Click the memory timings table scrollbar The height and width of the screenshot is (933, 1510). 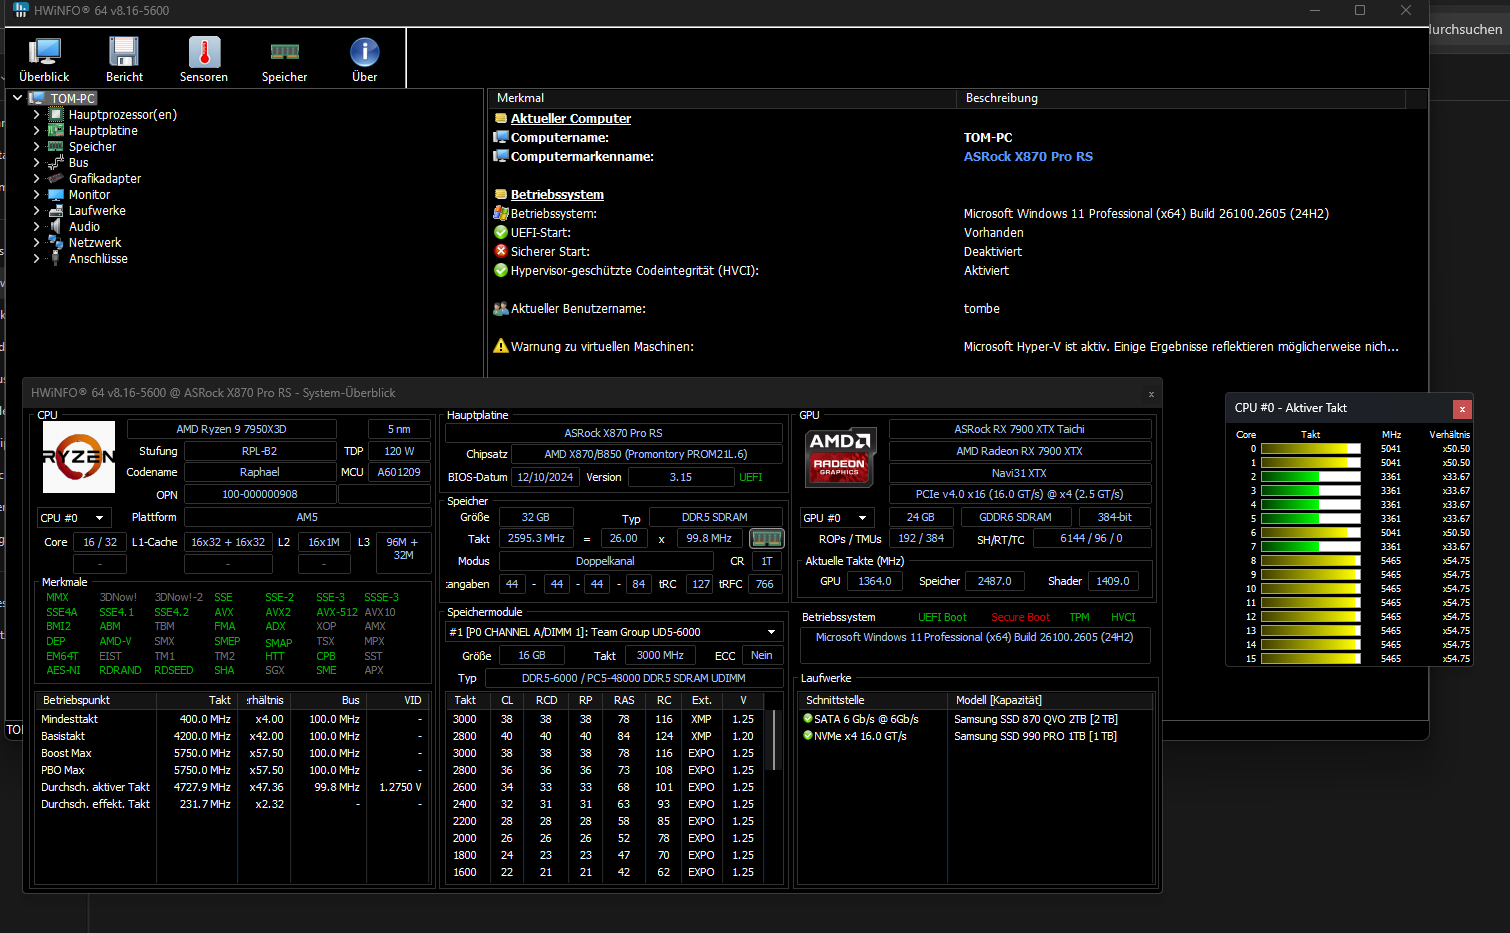coord(772,740)
